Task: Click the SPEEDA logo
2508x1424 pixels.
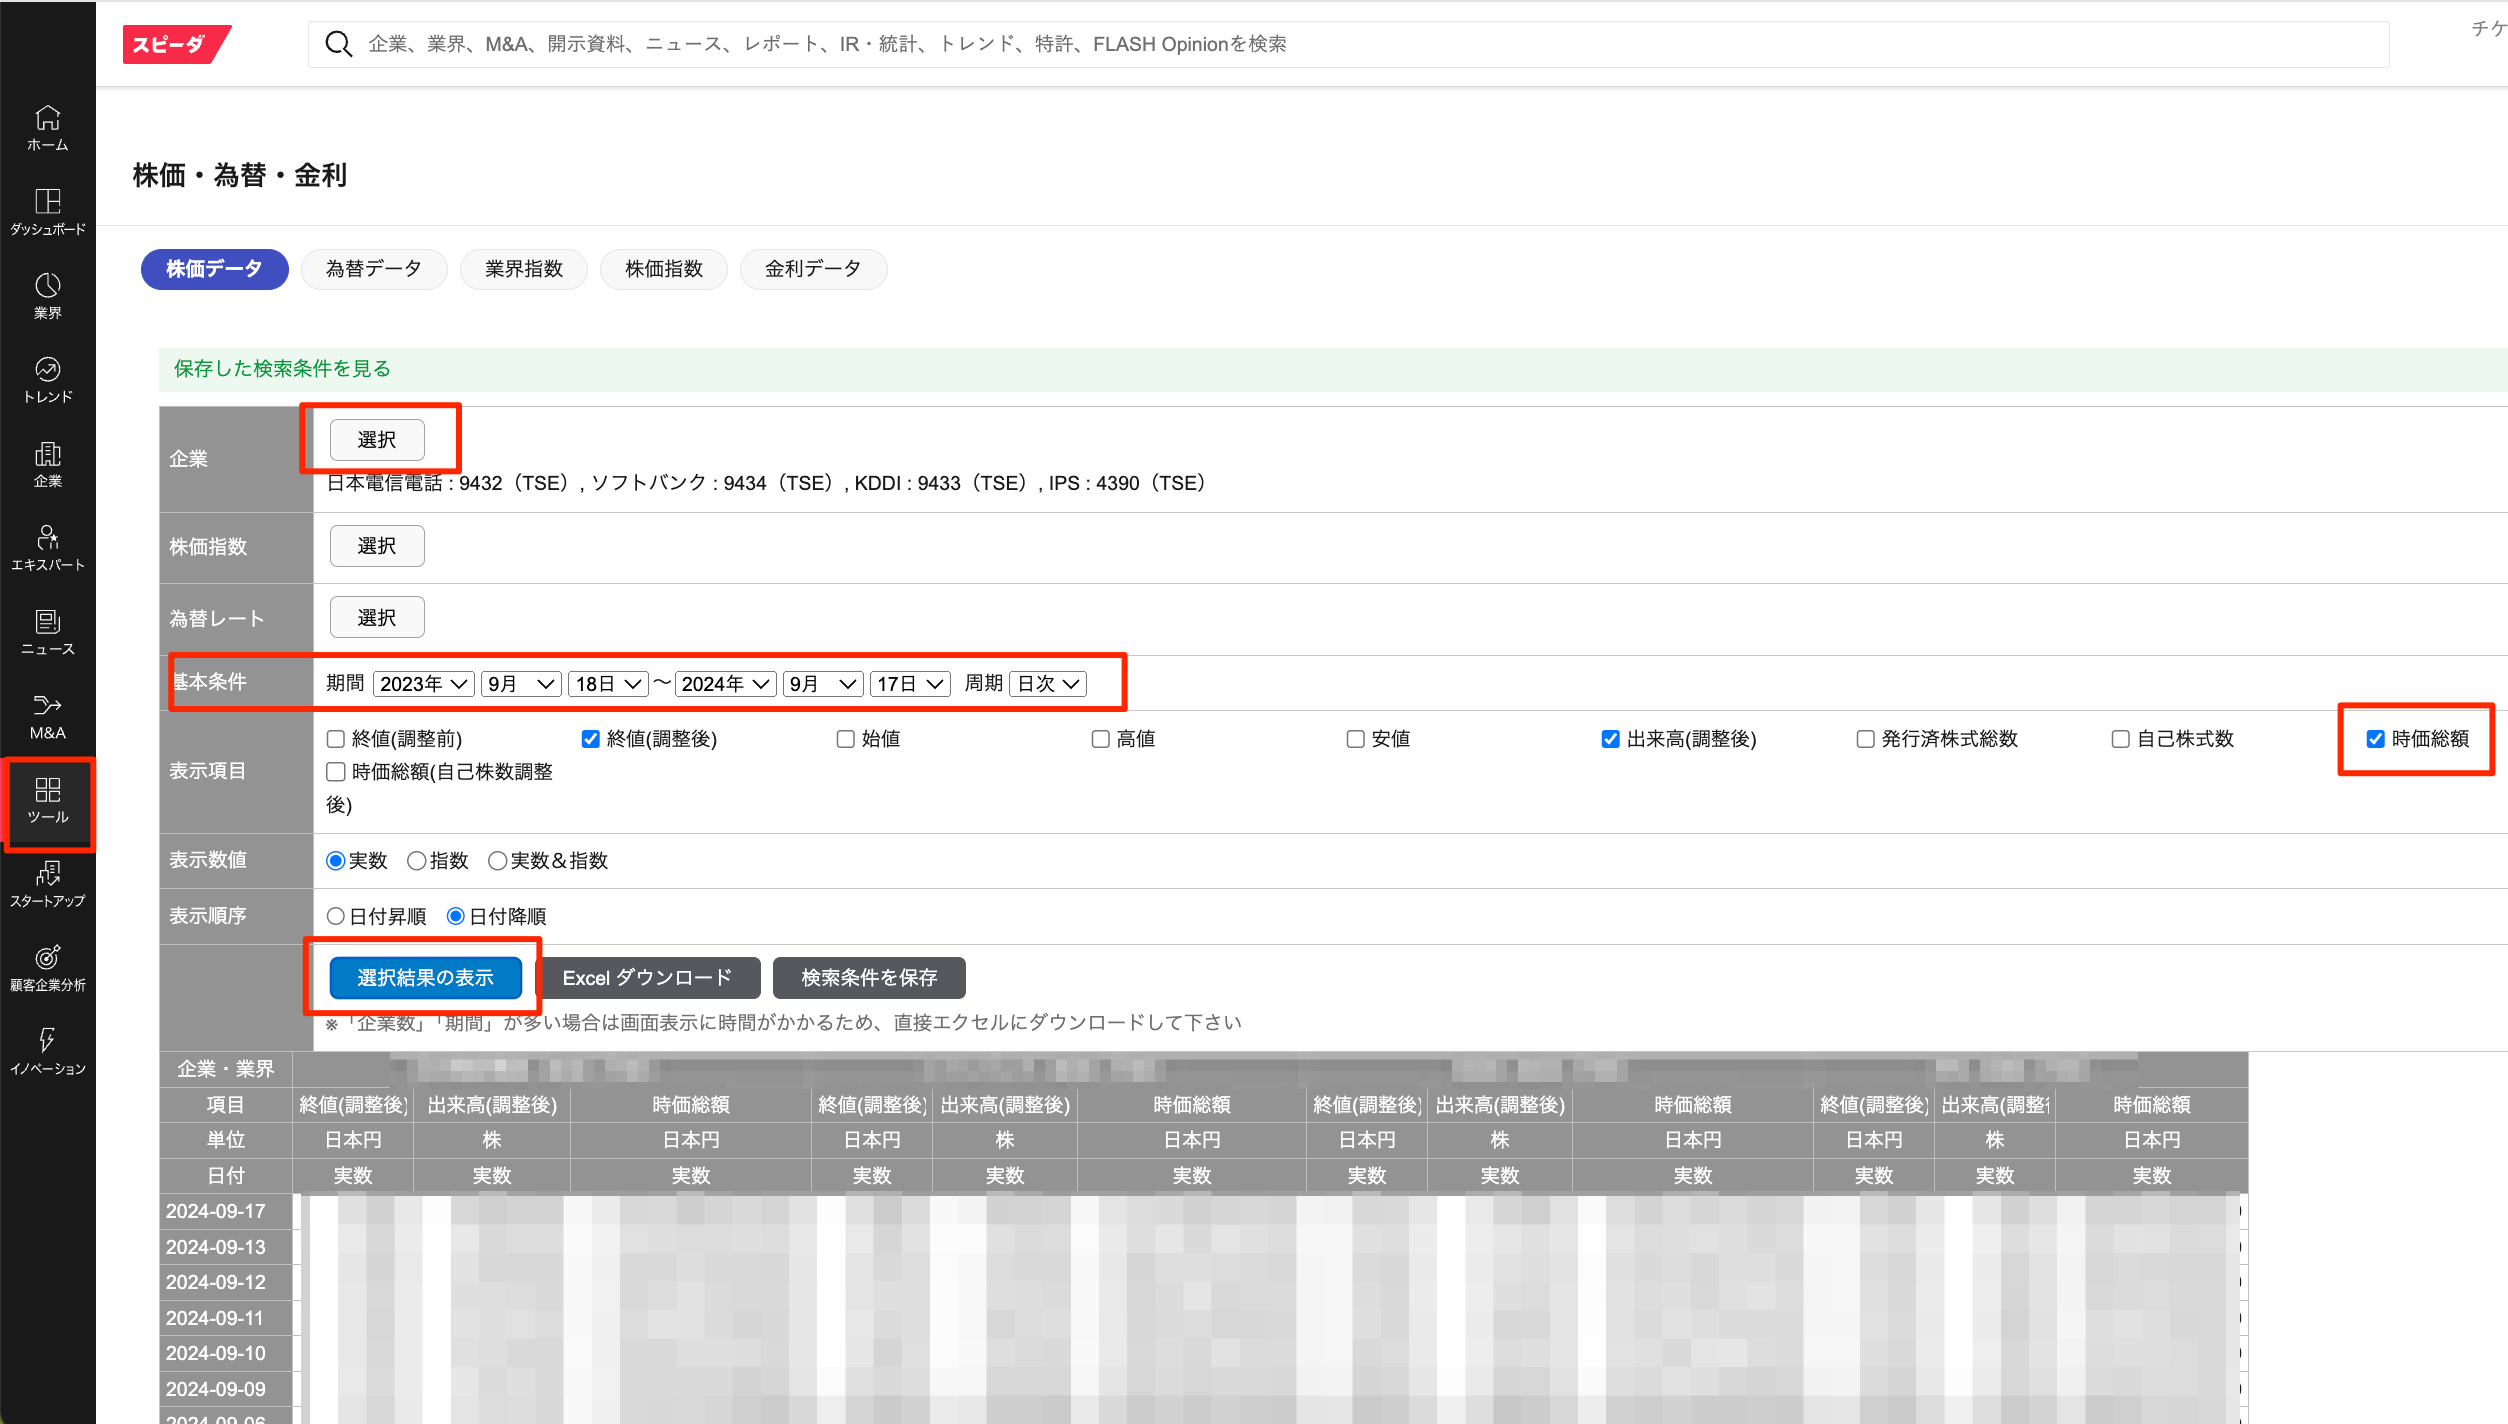Action: pos(176,44)
